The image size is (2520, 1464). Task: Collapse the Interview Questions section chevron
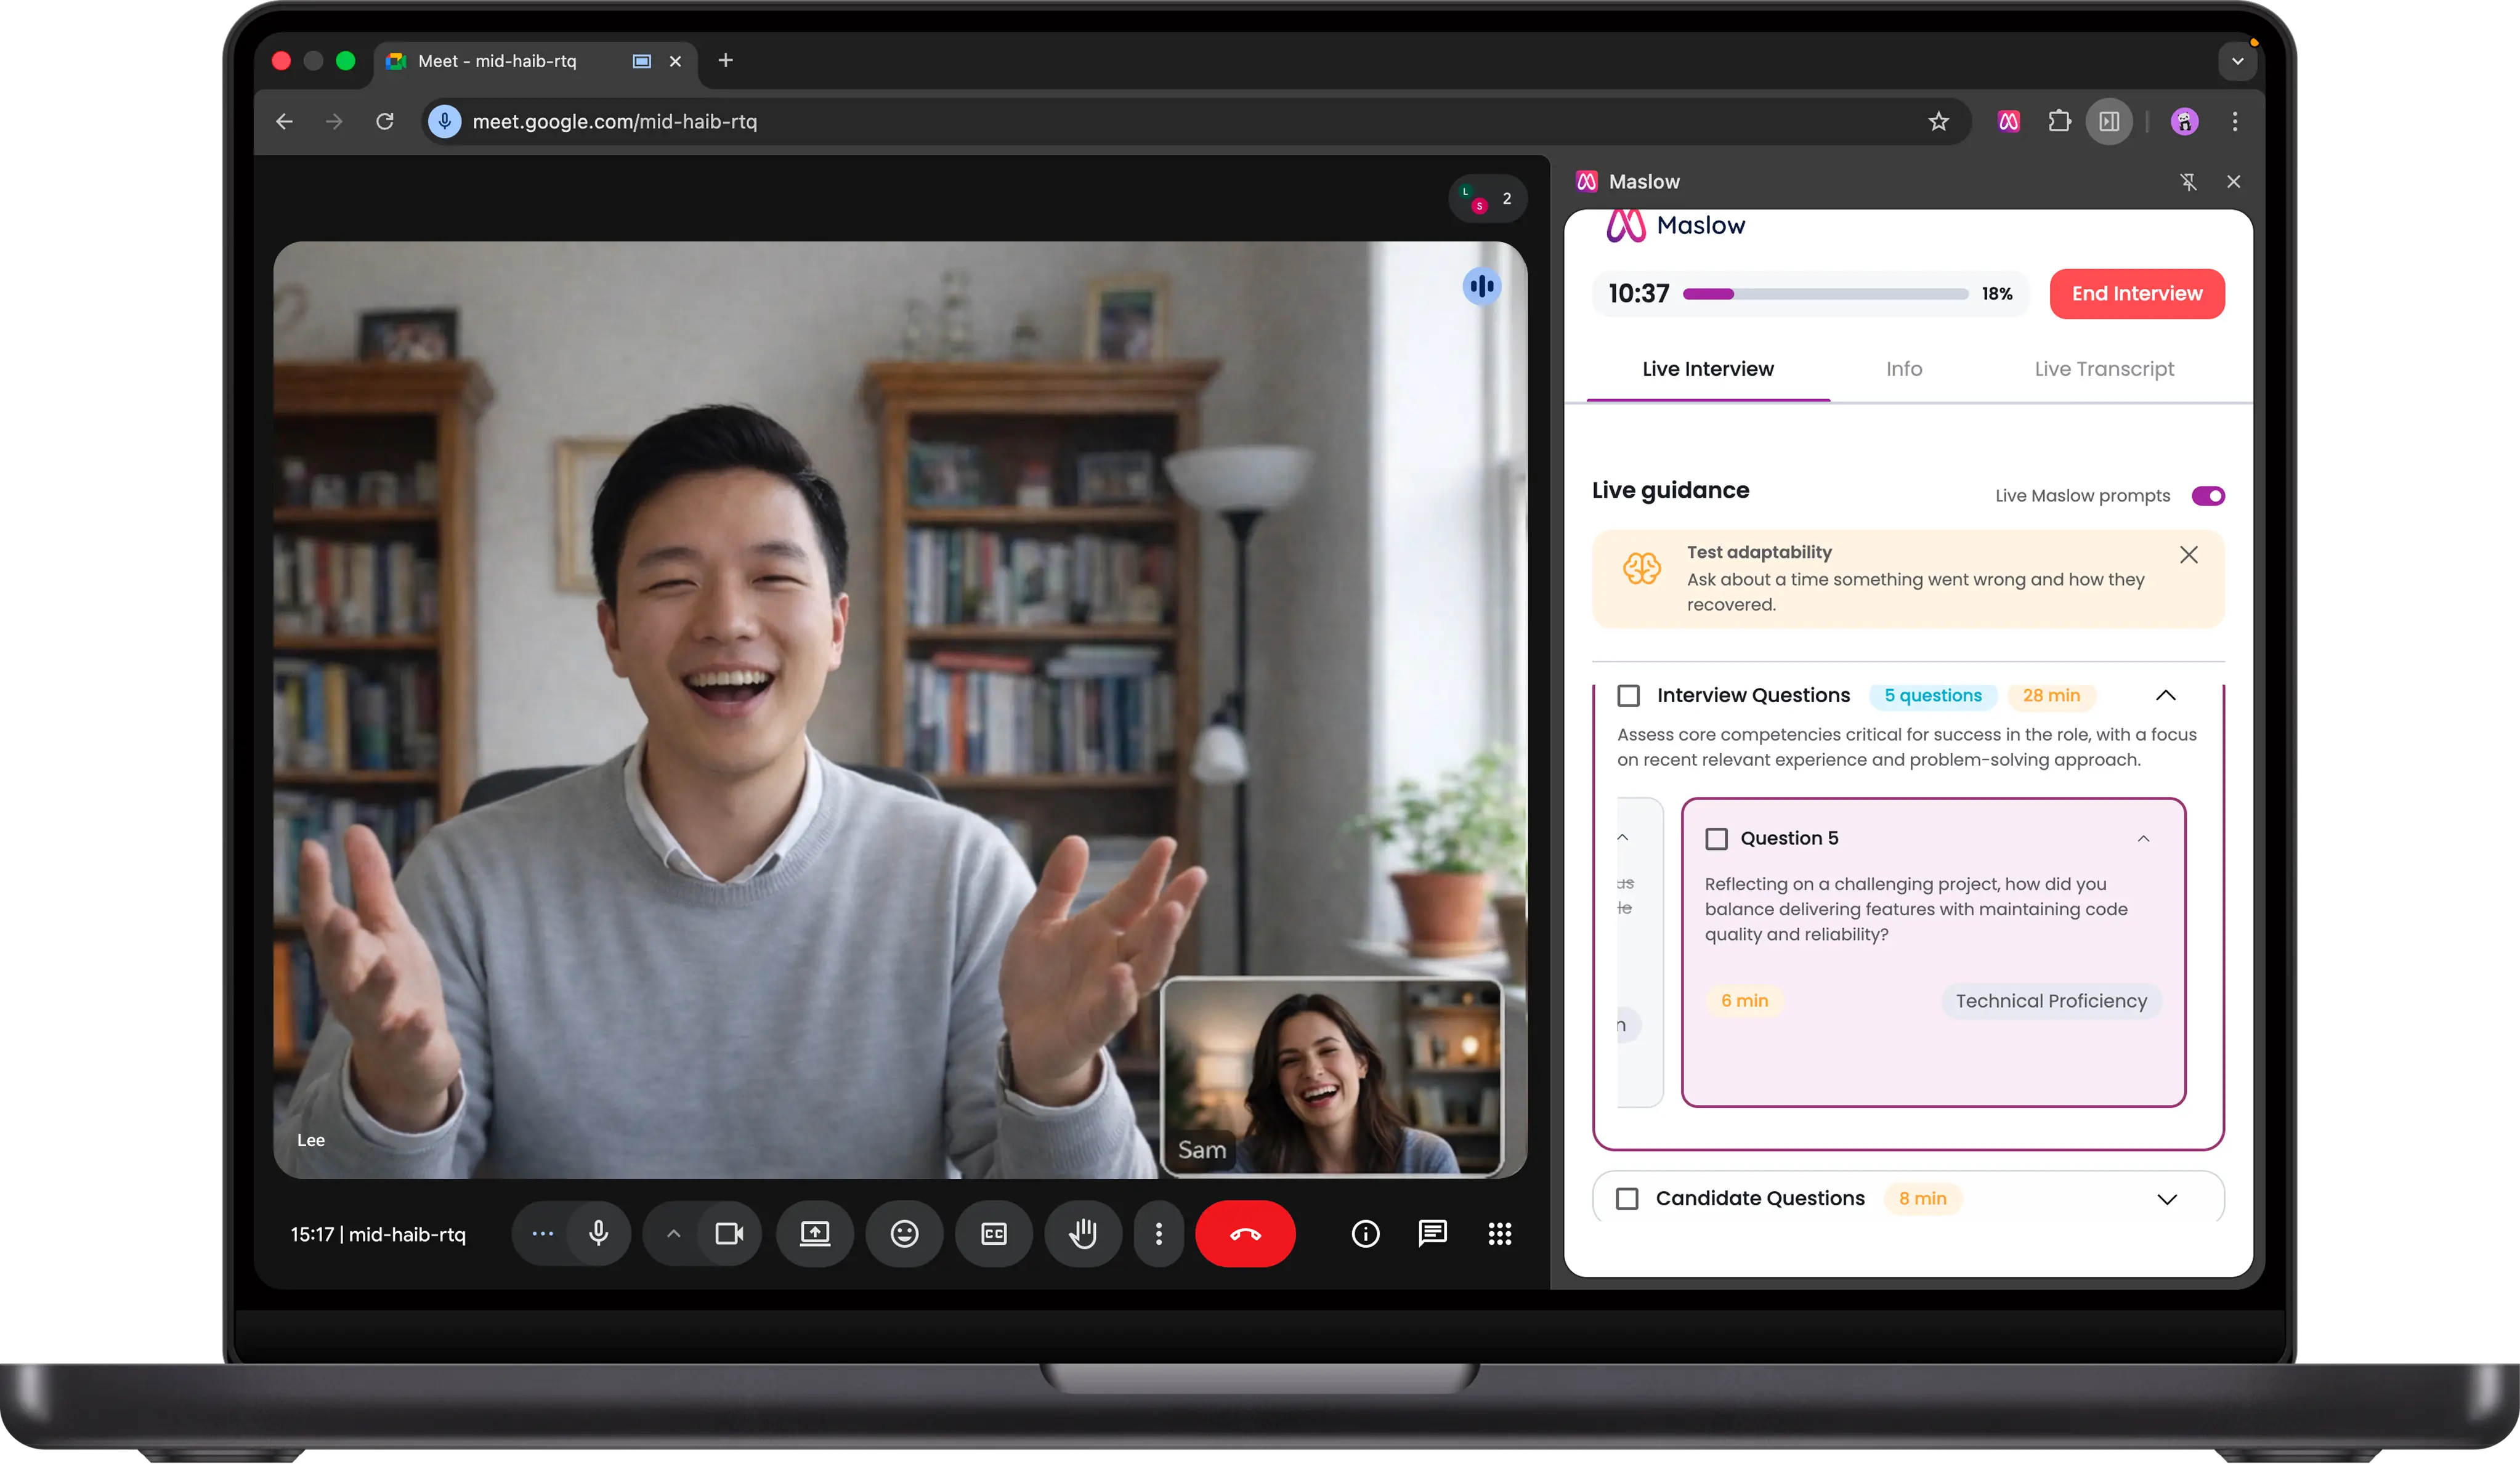[2165, 695]
